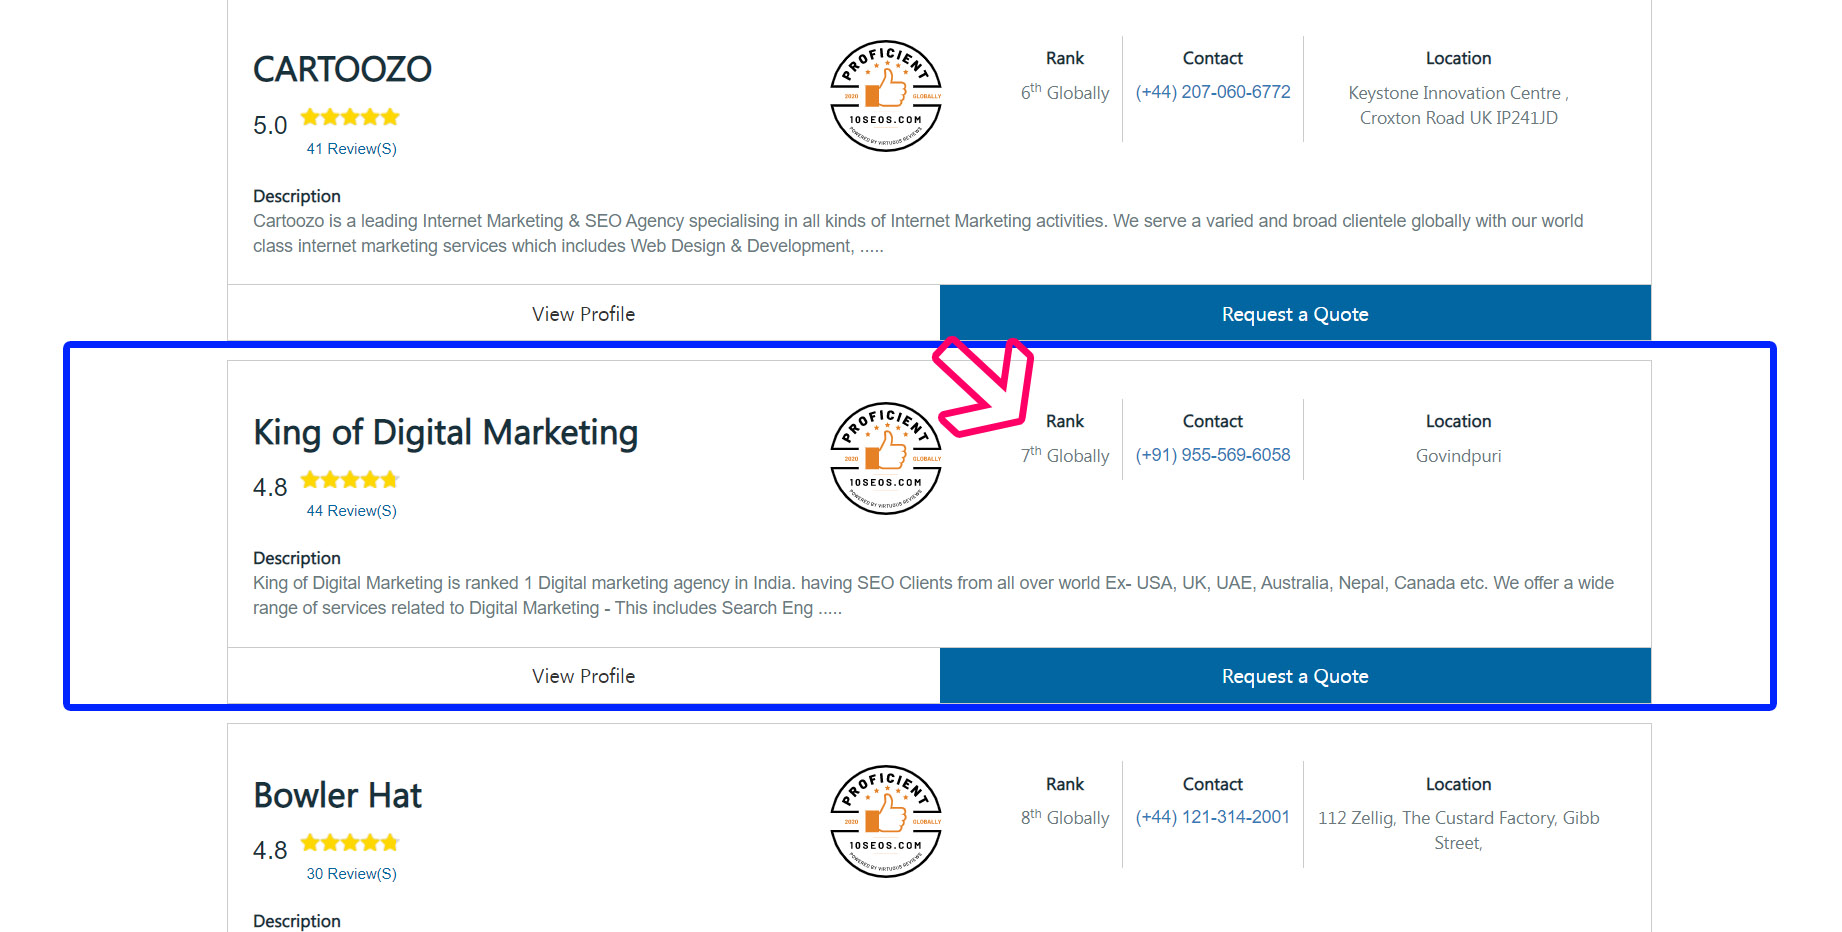Click phone number (+91) 955-569-6058
Image resolution: width=1842 pixels, height=932 pixels.
click(1213, 455)
